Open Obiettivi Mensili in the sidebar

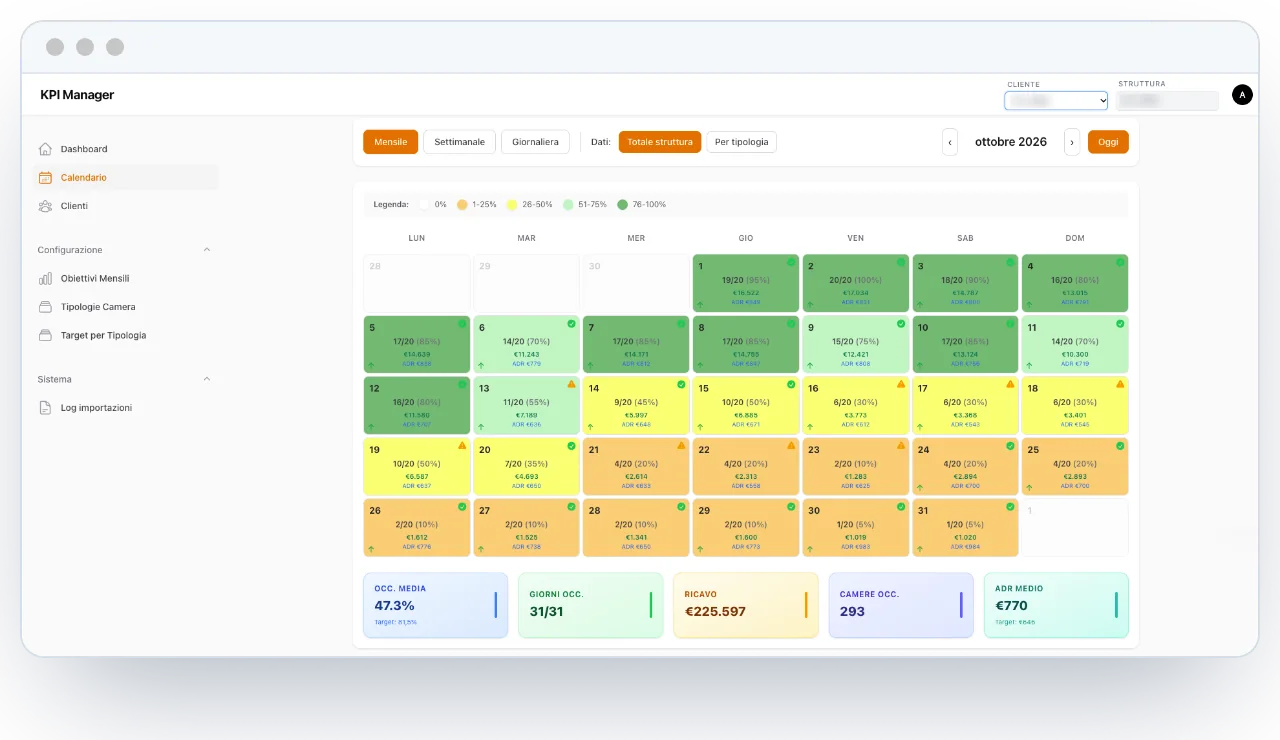tap(126, 279)
